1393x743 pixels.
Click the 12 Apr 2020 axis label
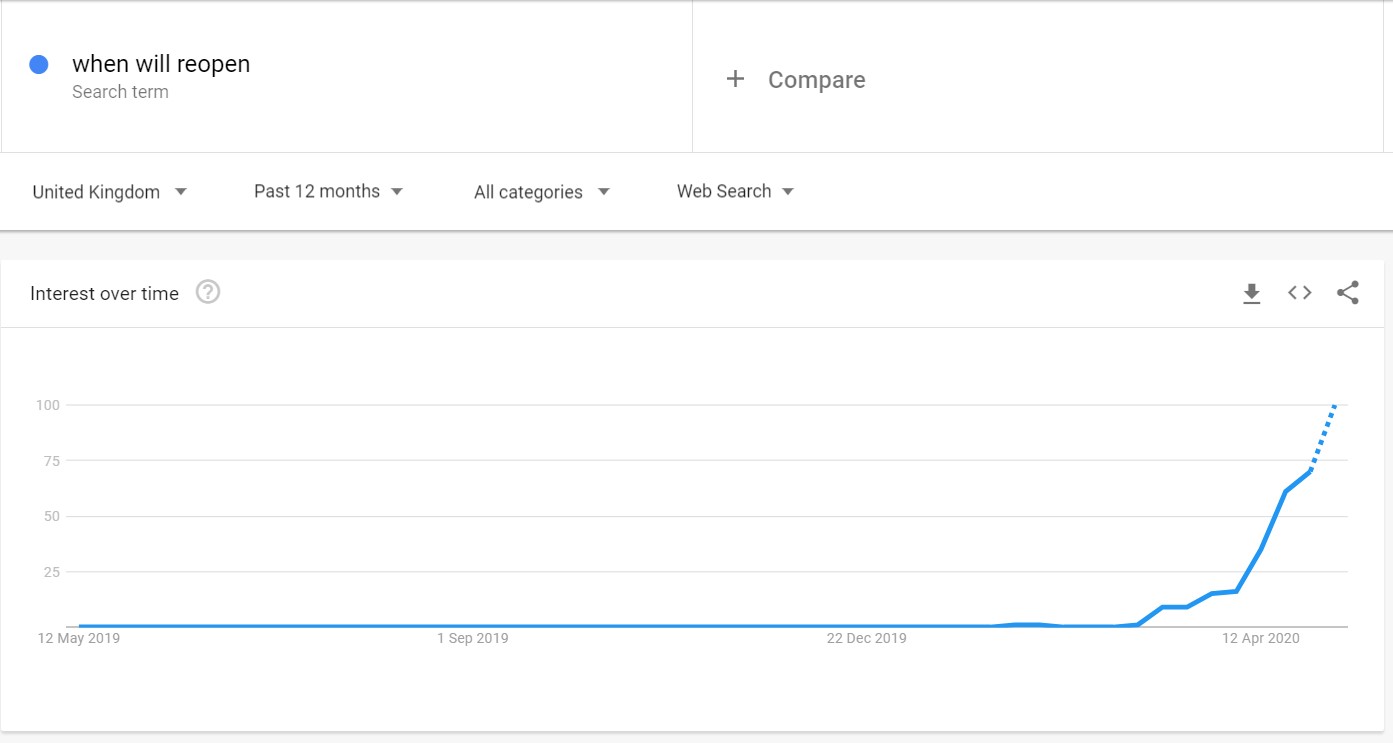tap(1261, 637)
